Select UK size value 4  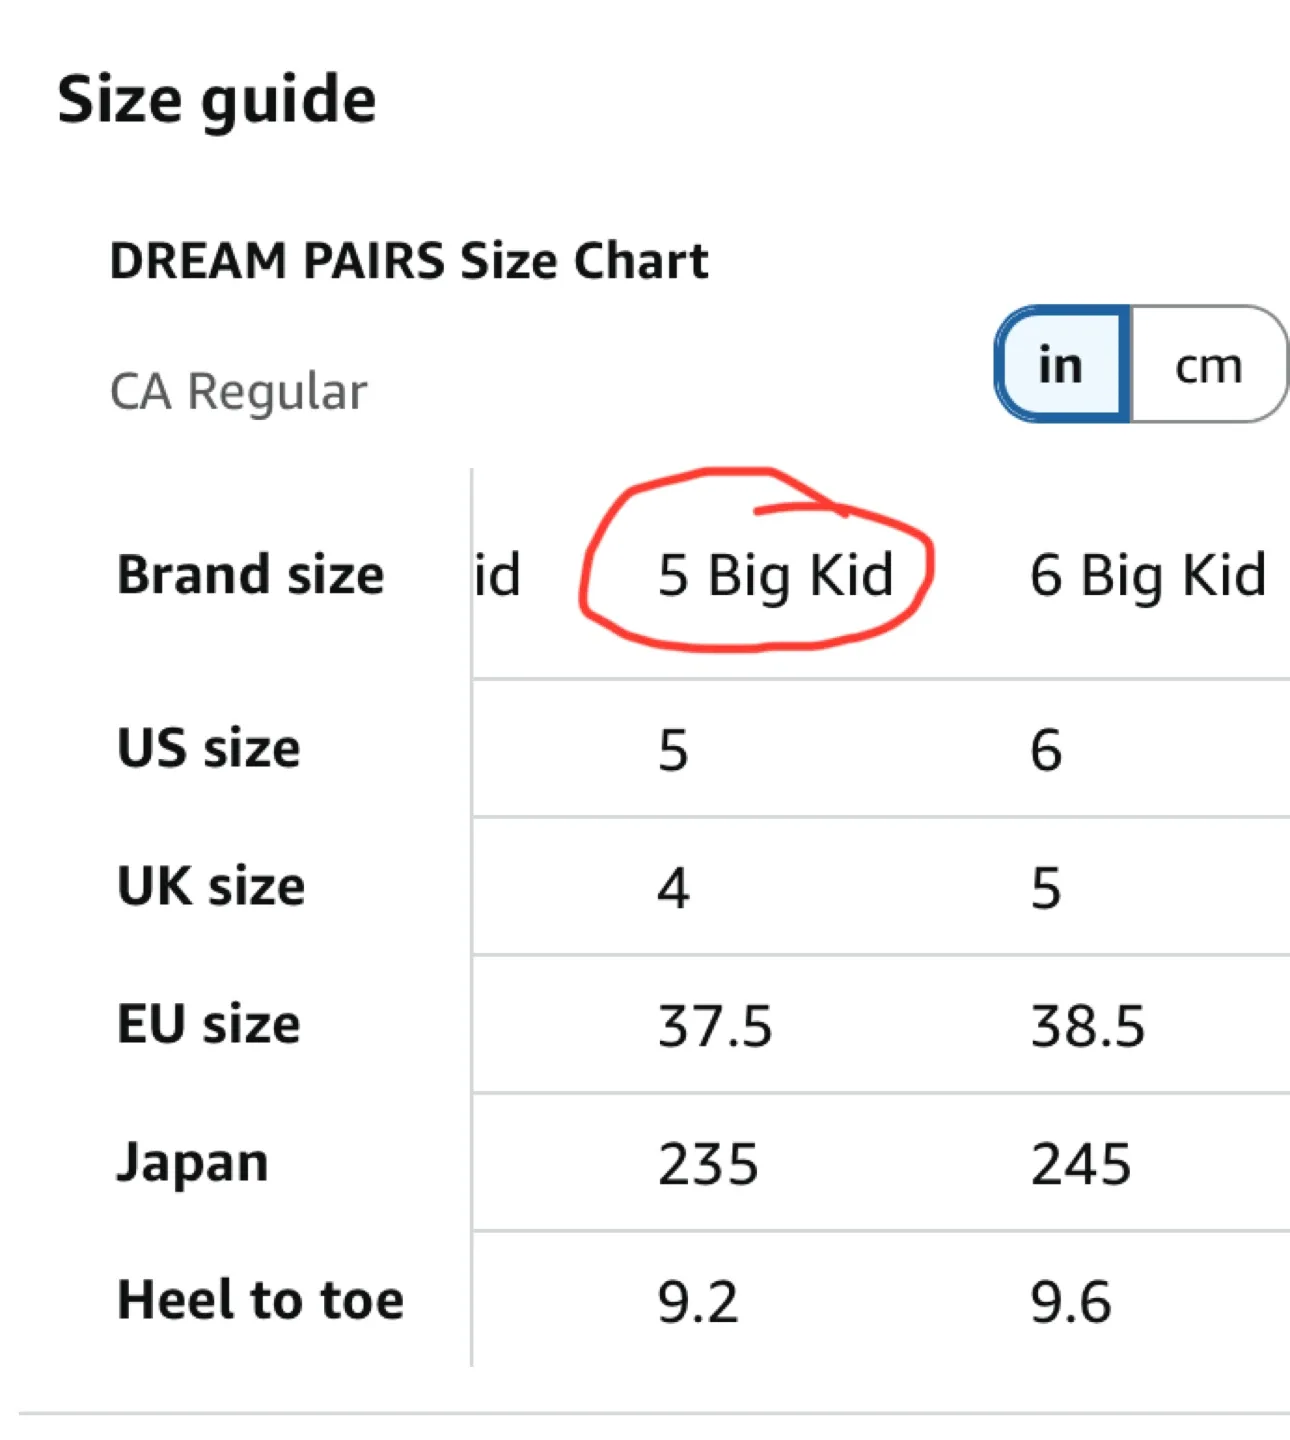pos(674,886)
